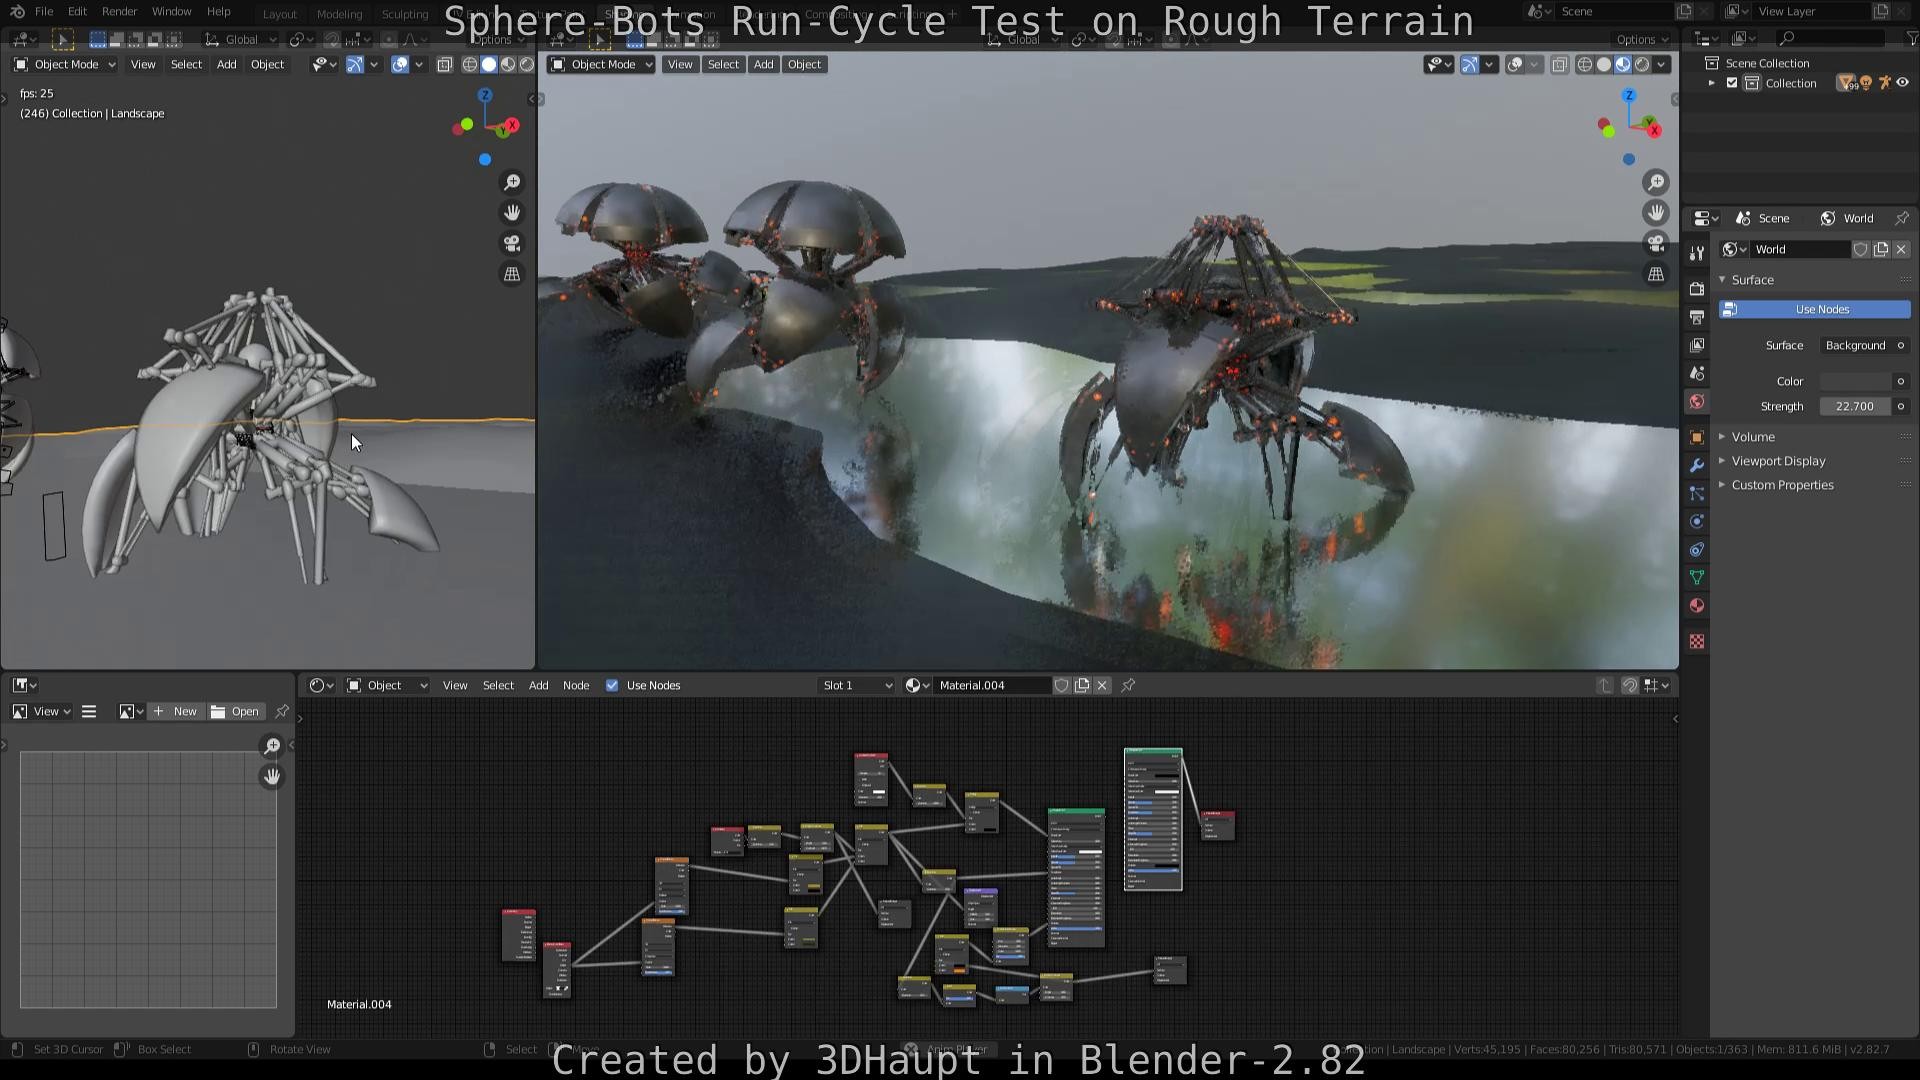
Task: Enable Rendered viewport shading mode
Action: pyautogui.click(x=1641, y=64)
